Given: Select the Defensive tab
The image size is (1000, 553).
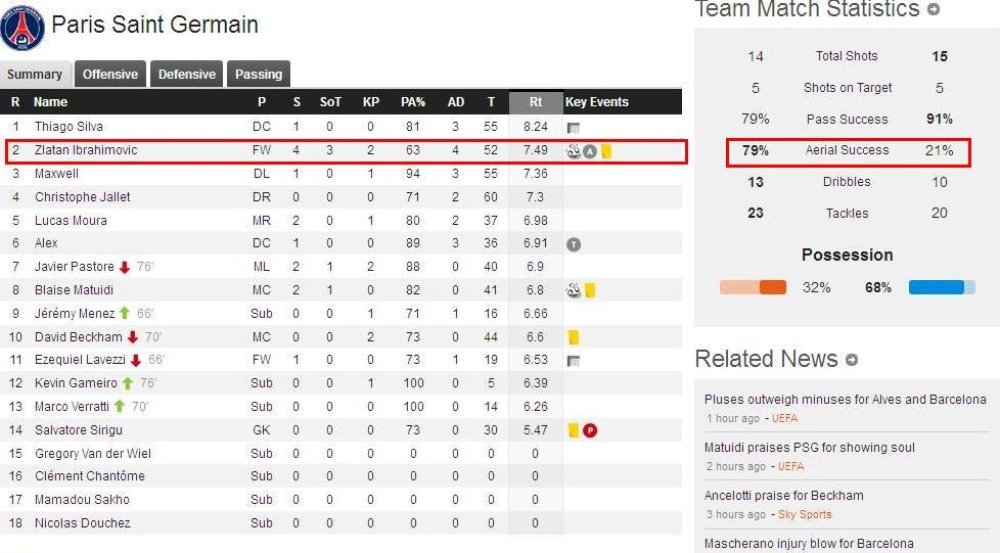Looking at the screenshot, I should [187, 74].
